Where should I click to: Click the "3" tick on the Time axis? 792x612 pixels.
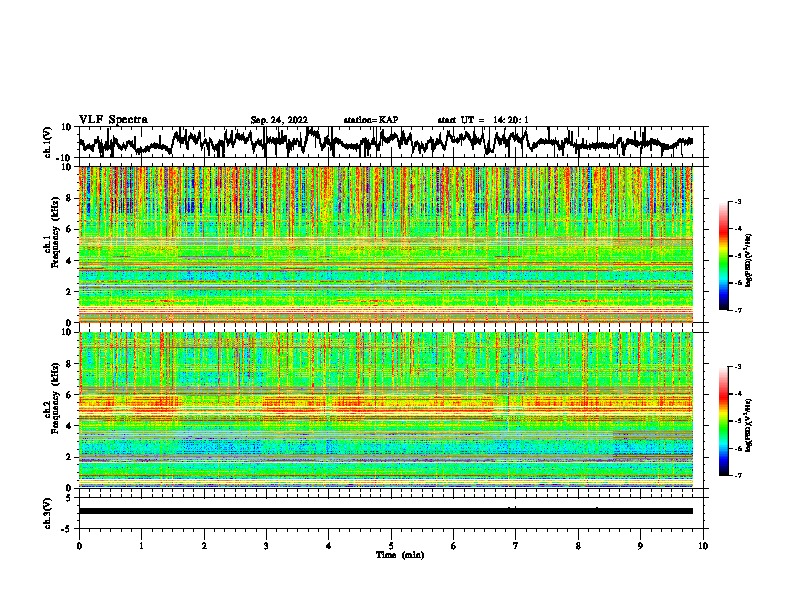[x=266, y=546]
